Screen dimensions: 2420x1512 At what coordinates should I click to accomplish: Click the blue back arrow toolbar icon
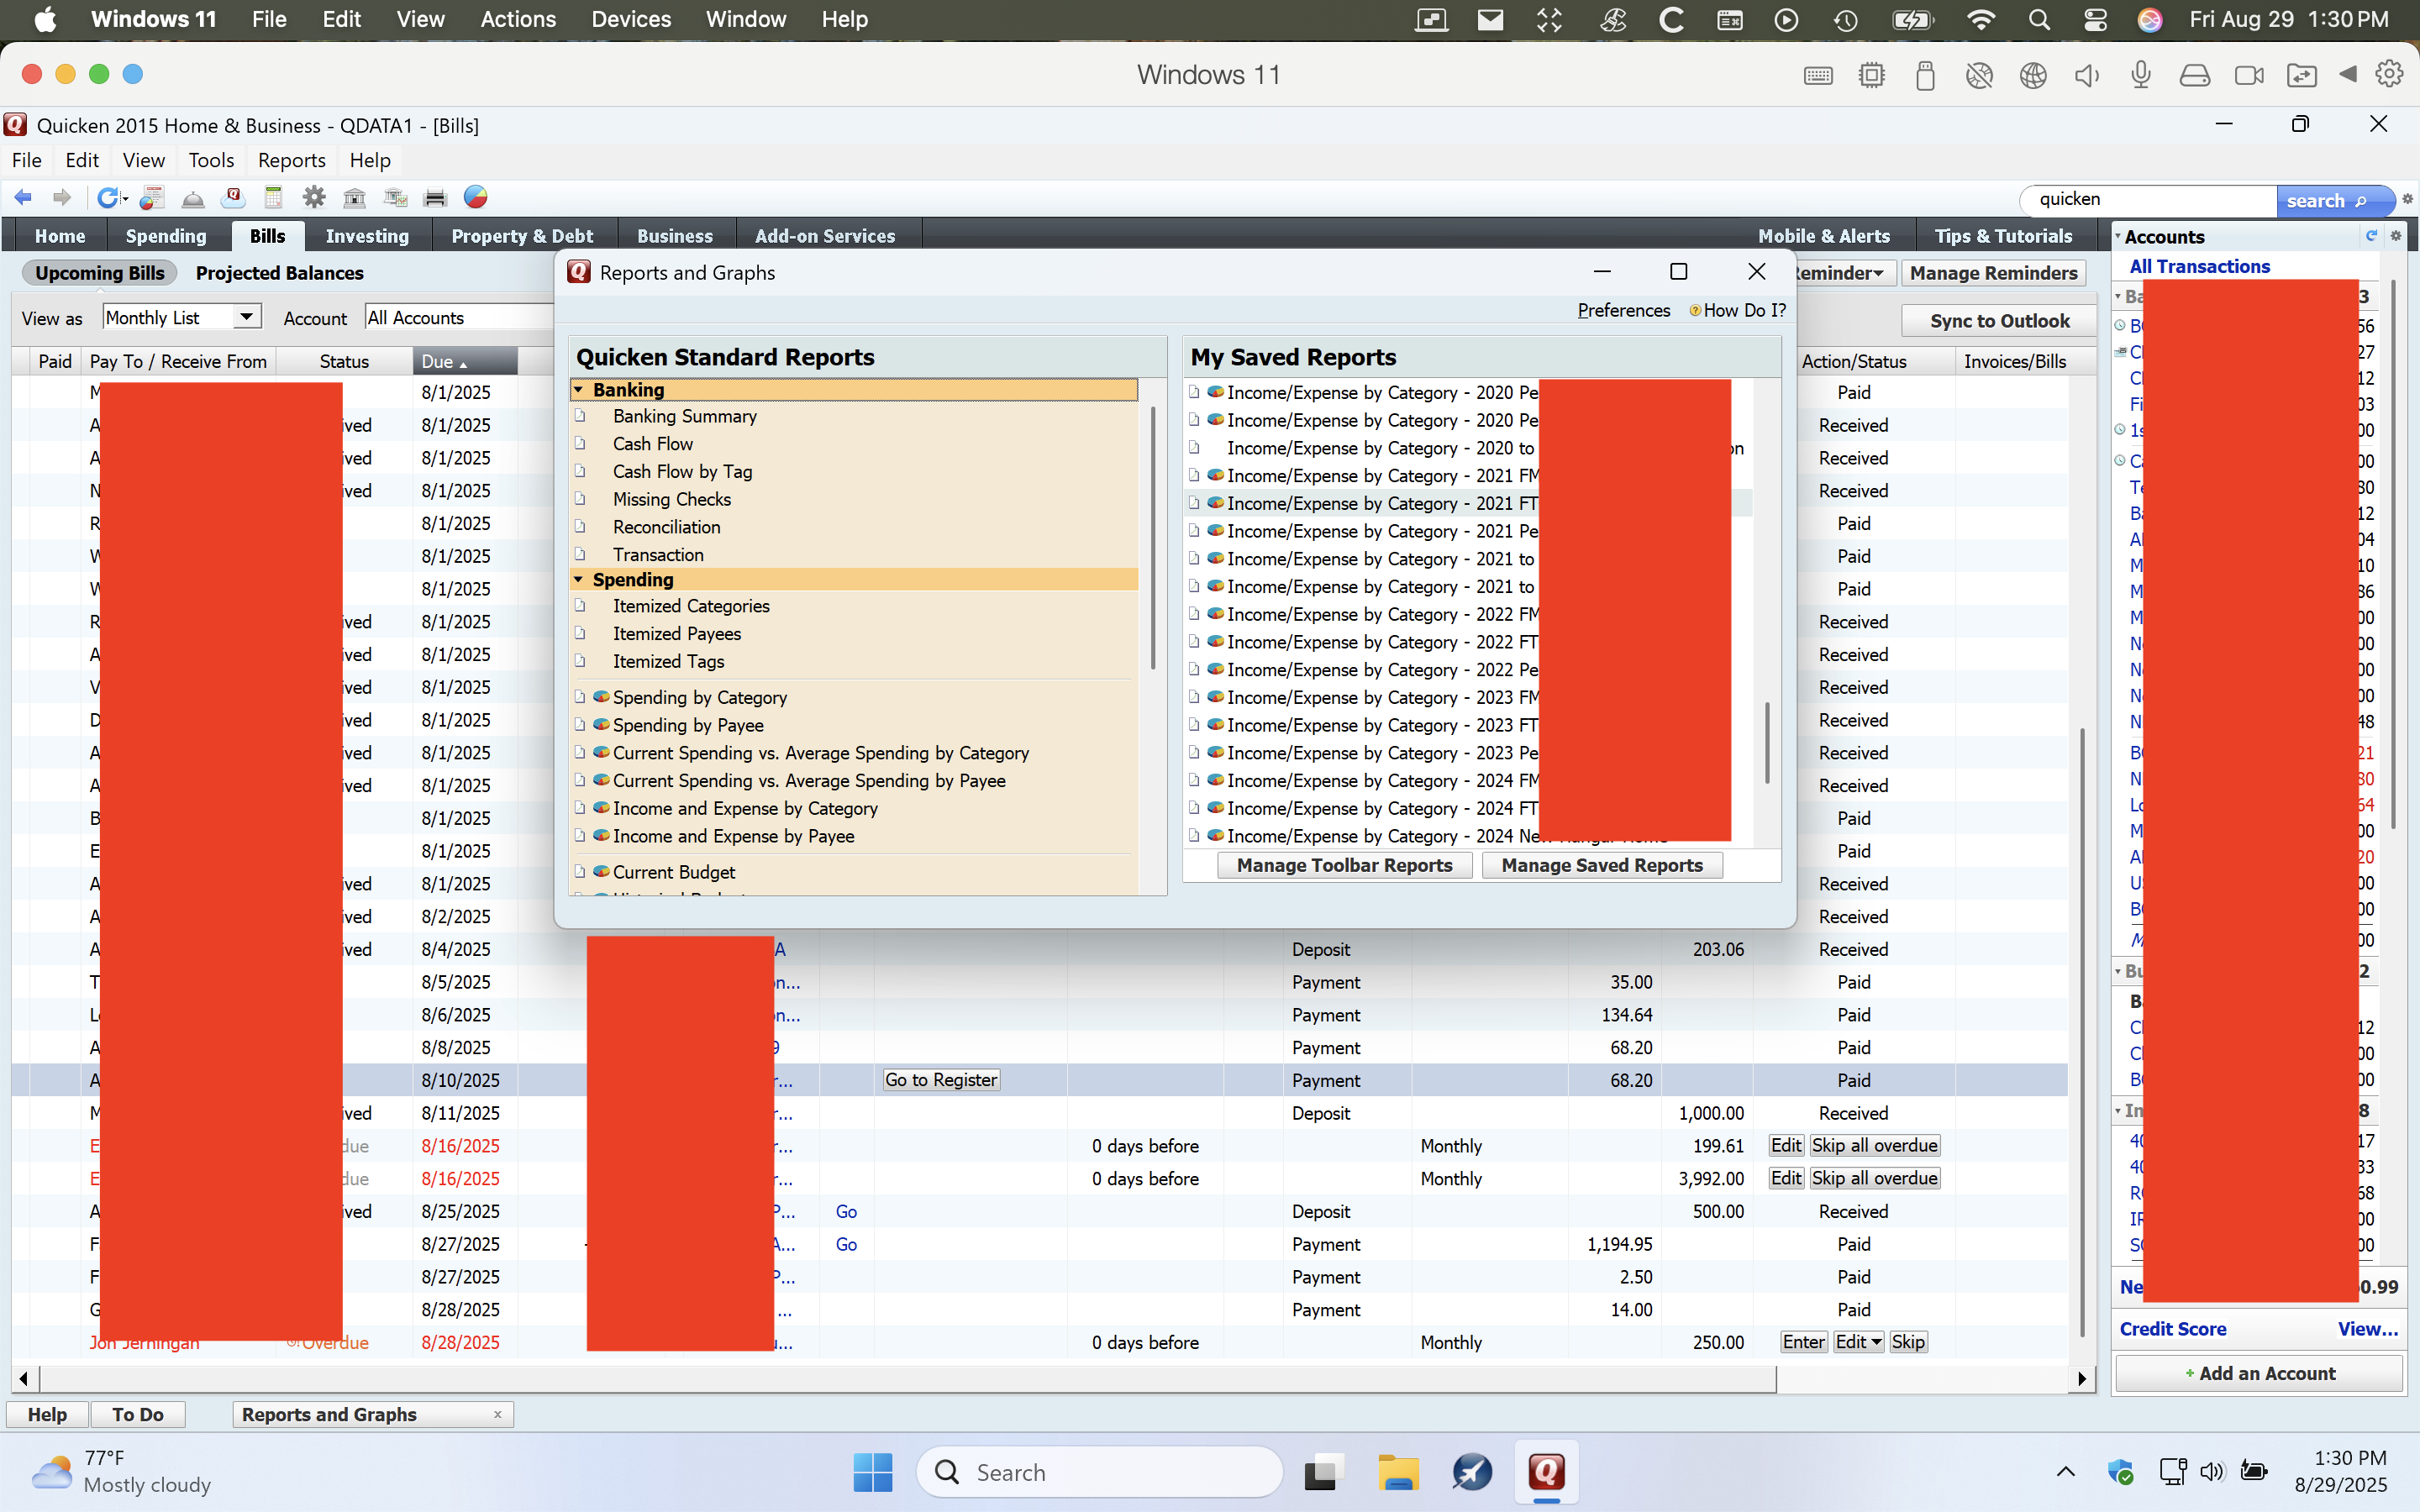pos(23,198)
